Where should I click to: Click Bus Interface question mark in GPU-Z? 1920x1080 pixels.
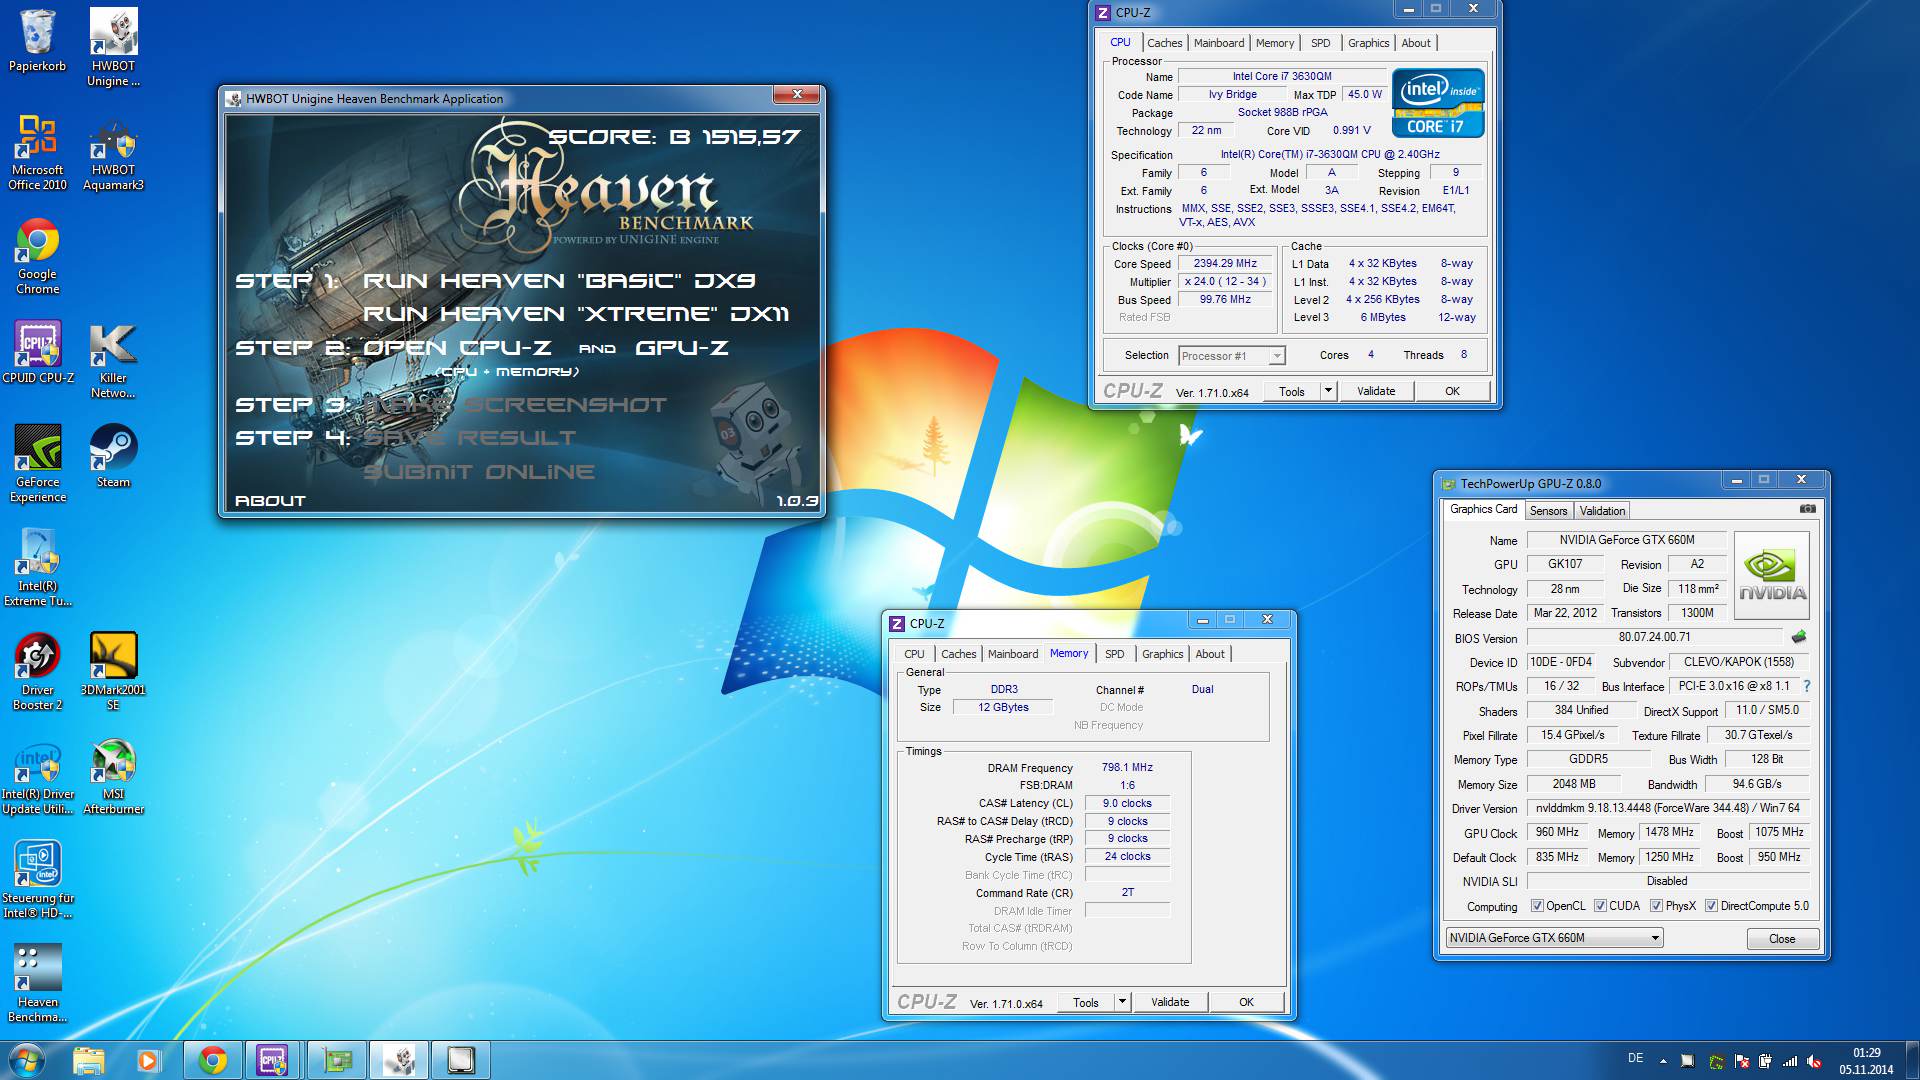click(1807, 686)
